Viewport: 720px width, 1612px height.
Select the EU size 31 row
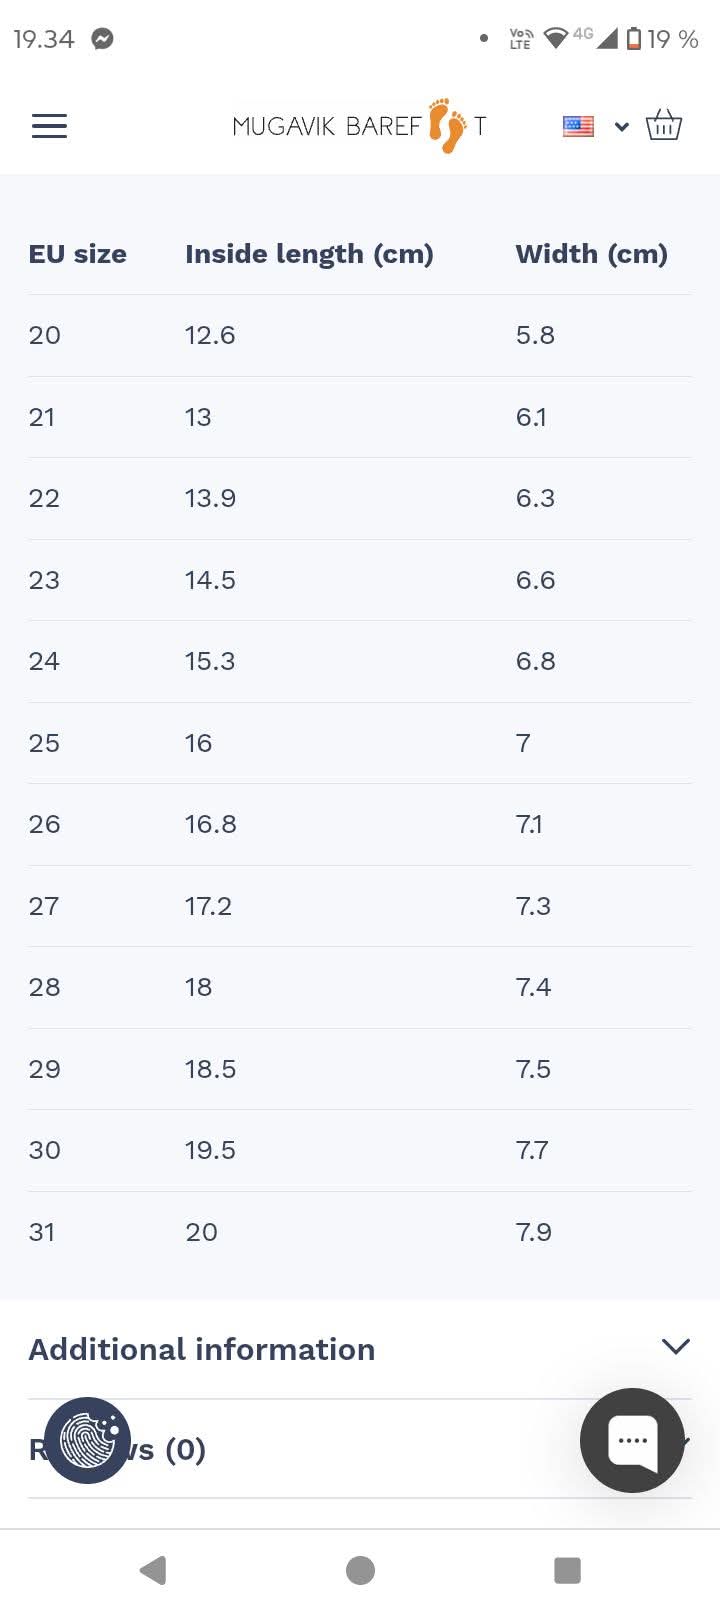42,1232
